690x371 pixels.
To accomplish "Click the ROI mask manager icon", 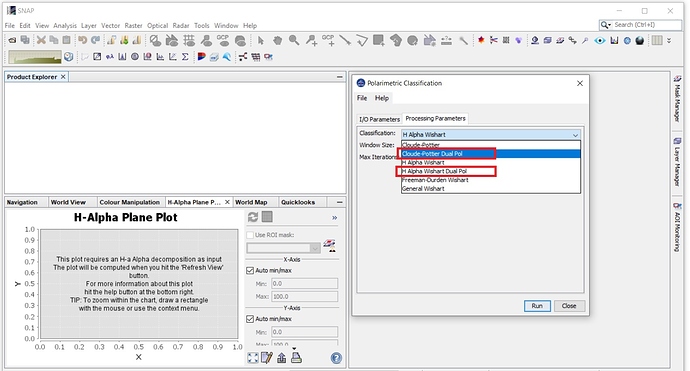I will click(330, 246).
